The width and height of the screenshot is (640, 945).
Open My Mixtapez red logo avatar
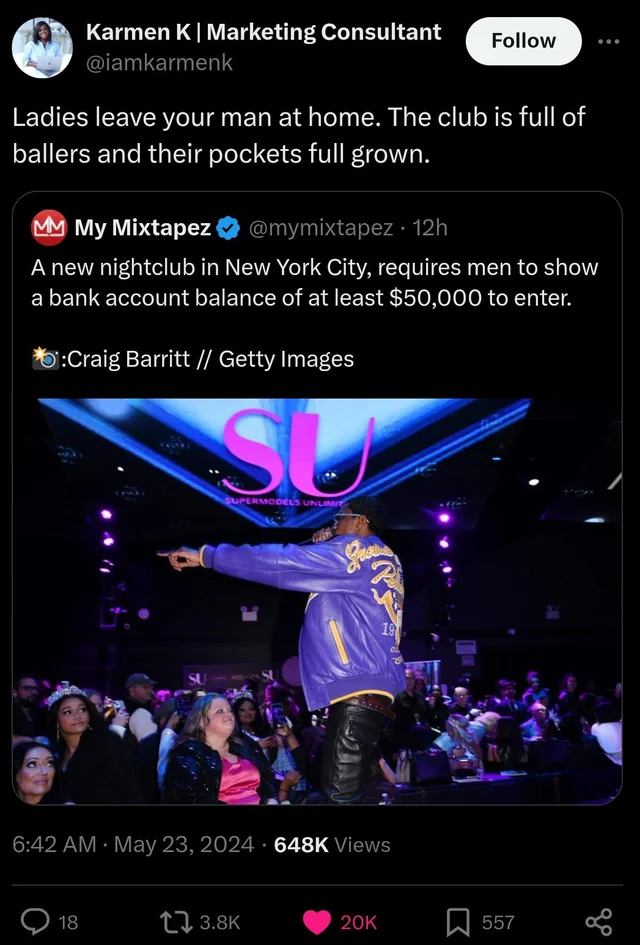pyautogui.click(x=49, y=228)
